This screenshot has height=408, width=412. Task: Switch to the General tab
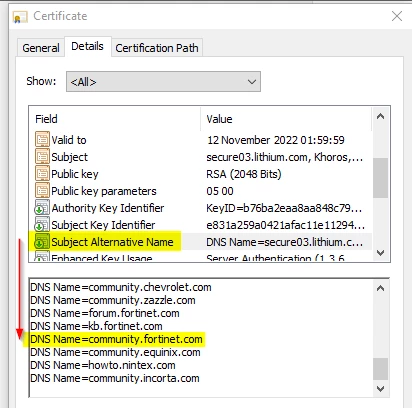41,48
